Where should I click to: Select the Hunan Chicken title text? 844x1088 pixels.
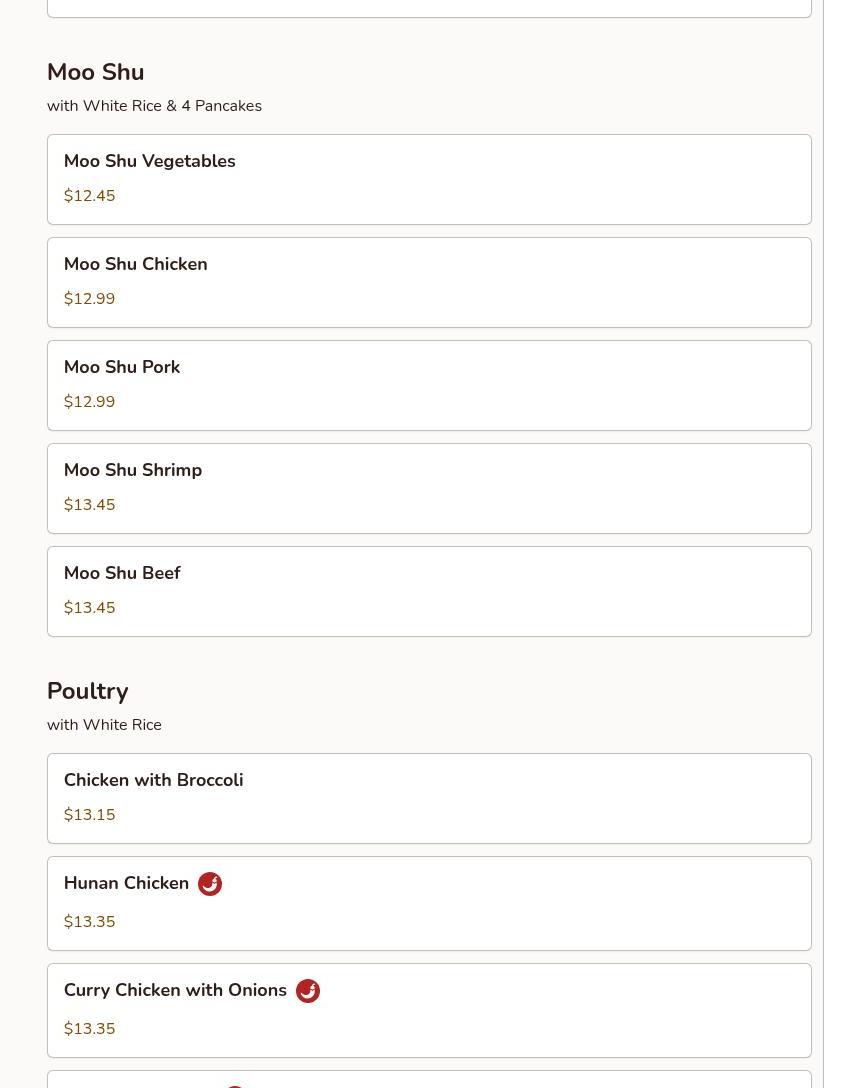(126, 883)
